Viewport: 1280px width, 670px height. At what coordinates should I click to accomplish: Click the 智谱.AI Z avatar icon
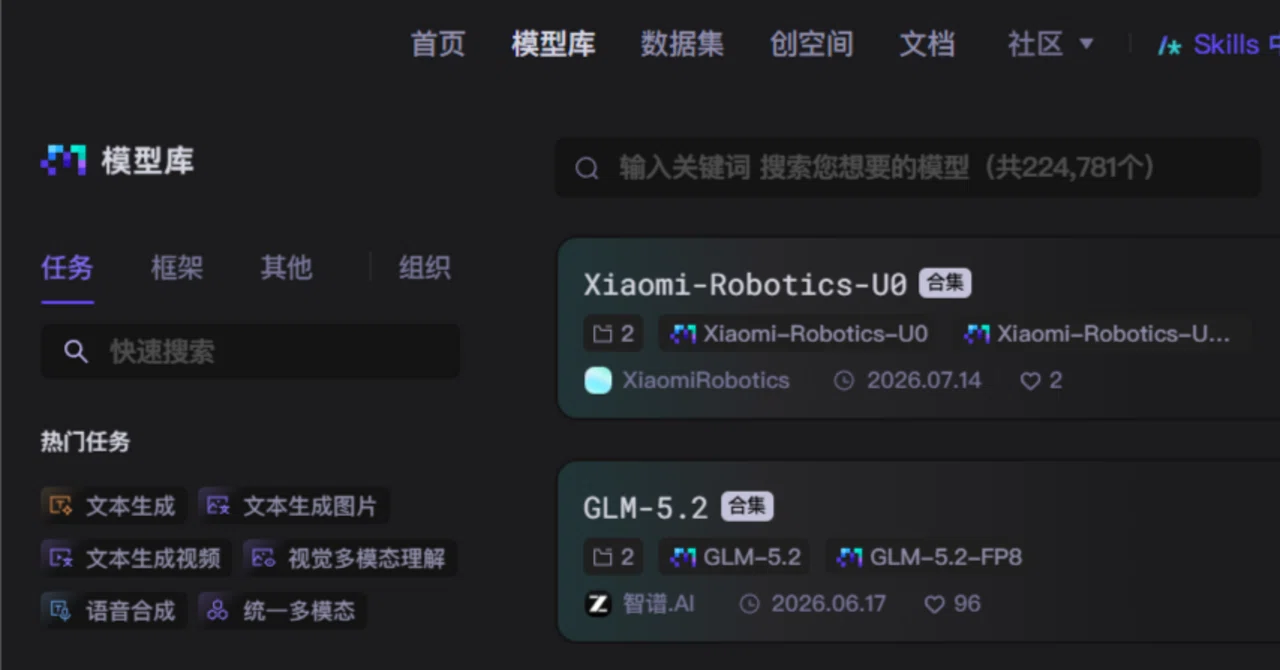pyautogui.click(x=598, y=603)
